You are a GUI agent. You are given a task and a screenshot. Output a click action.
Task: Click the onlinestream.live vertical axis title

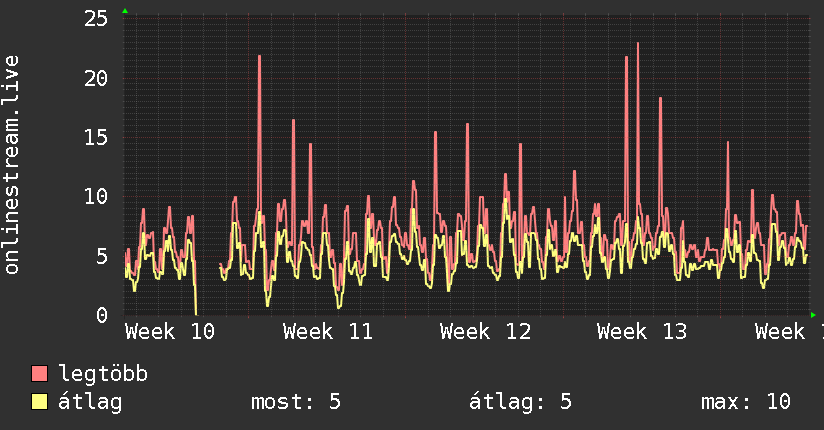[12, 165]
